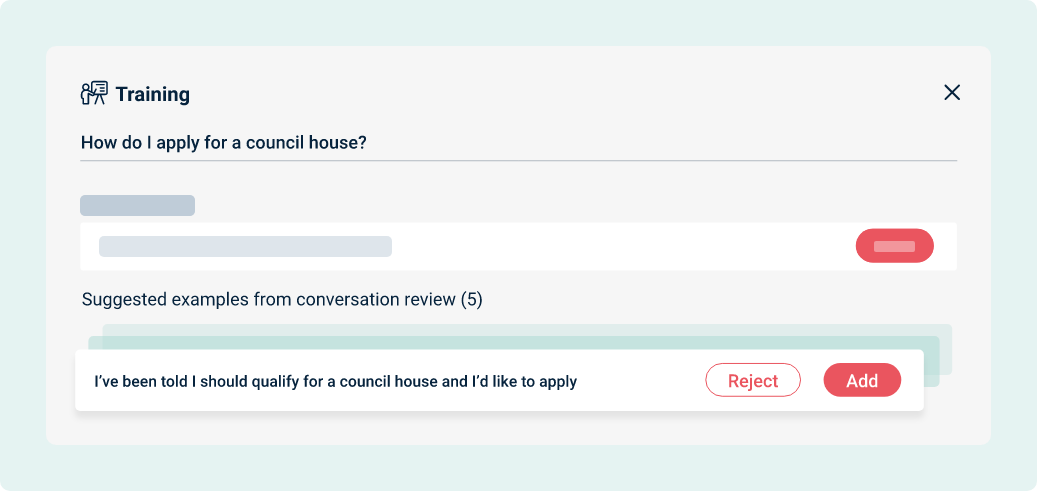Click the light rectangle inside red pill

point(894,246)
